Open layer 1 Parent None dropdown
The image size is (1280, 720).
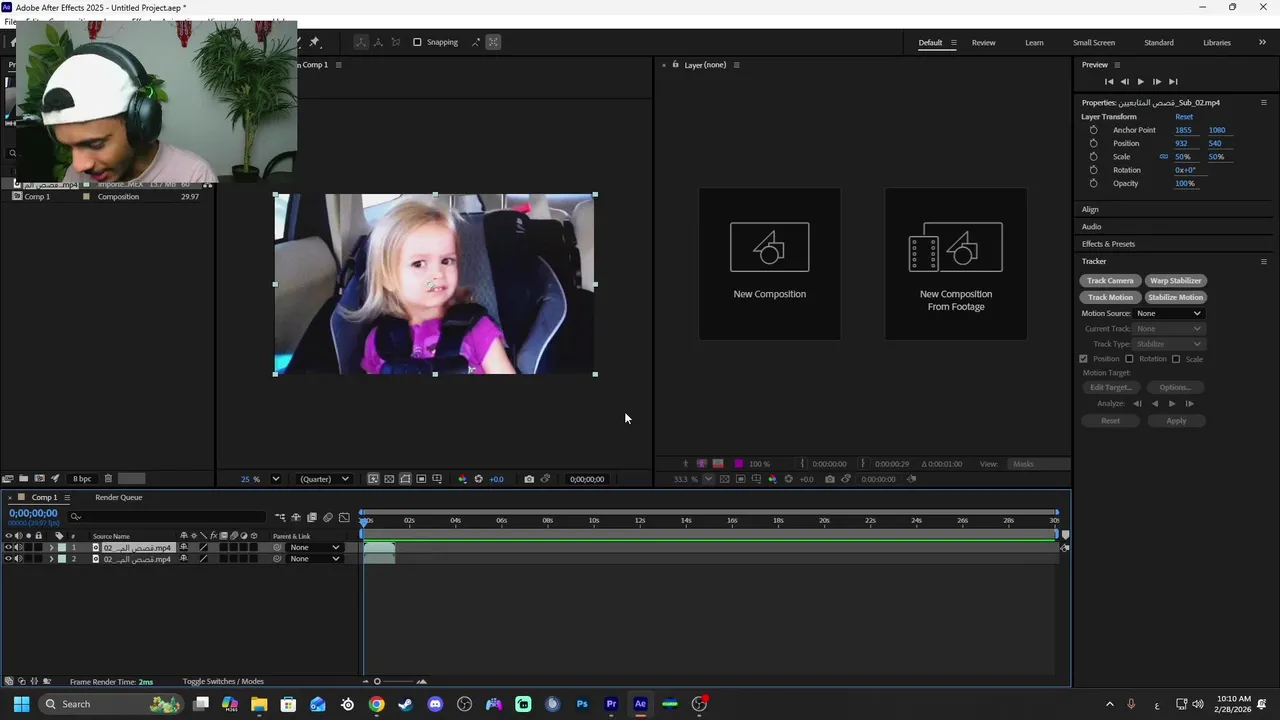(315, 548)
